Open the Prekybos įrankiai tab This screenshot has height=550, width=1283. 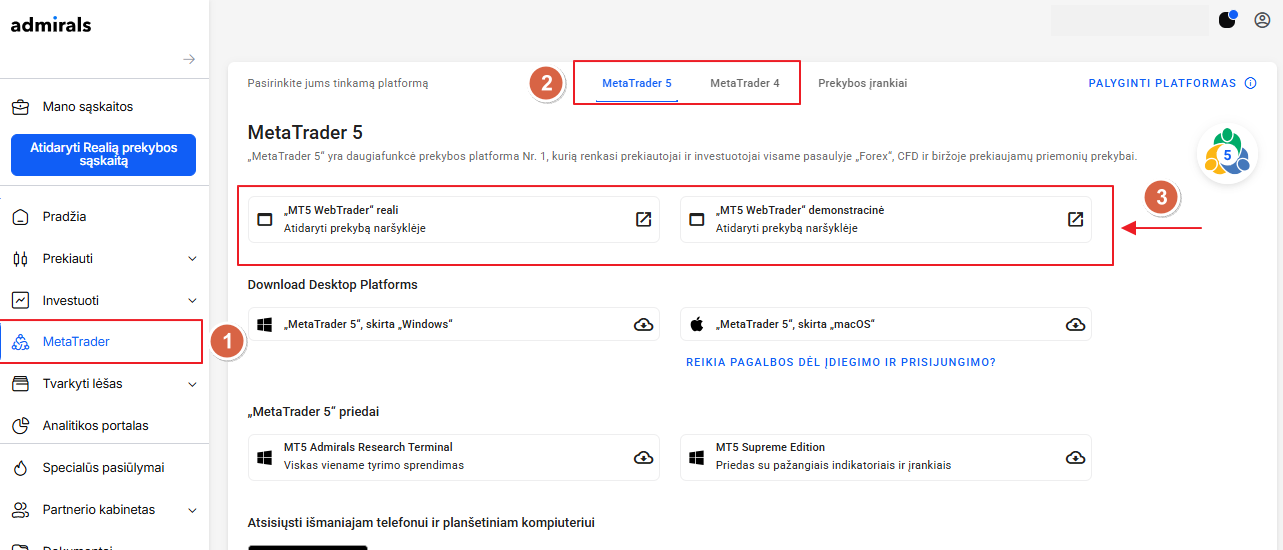862,84
